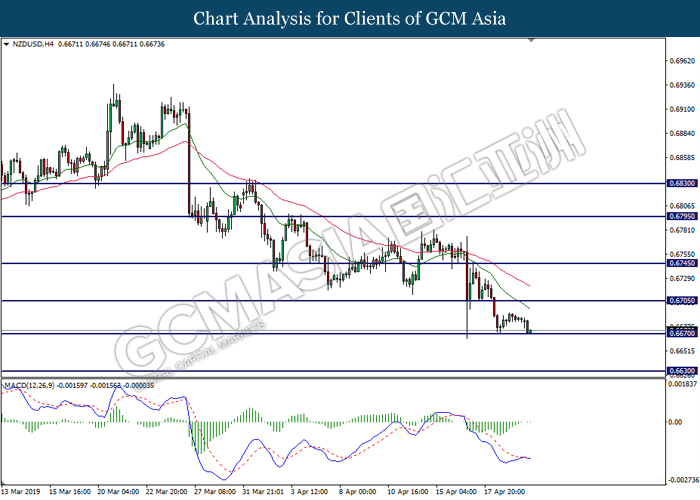700x500 pixels.
Task: Select the 0.68300 price level label
Action: point(682,183)
